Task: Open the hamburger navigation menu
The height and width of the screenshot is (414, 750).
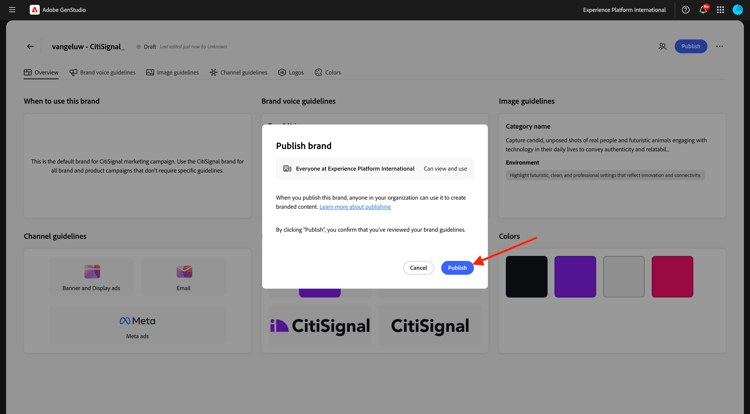Action: 12,10
